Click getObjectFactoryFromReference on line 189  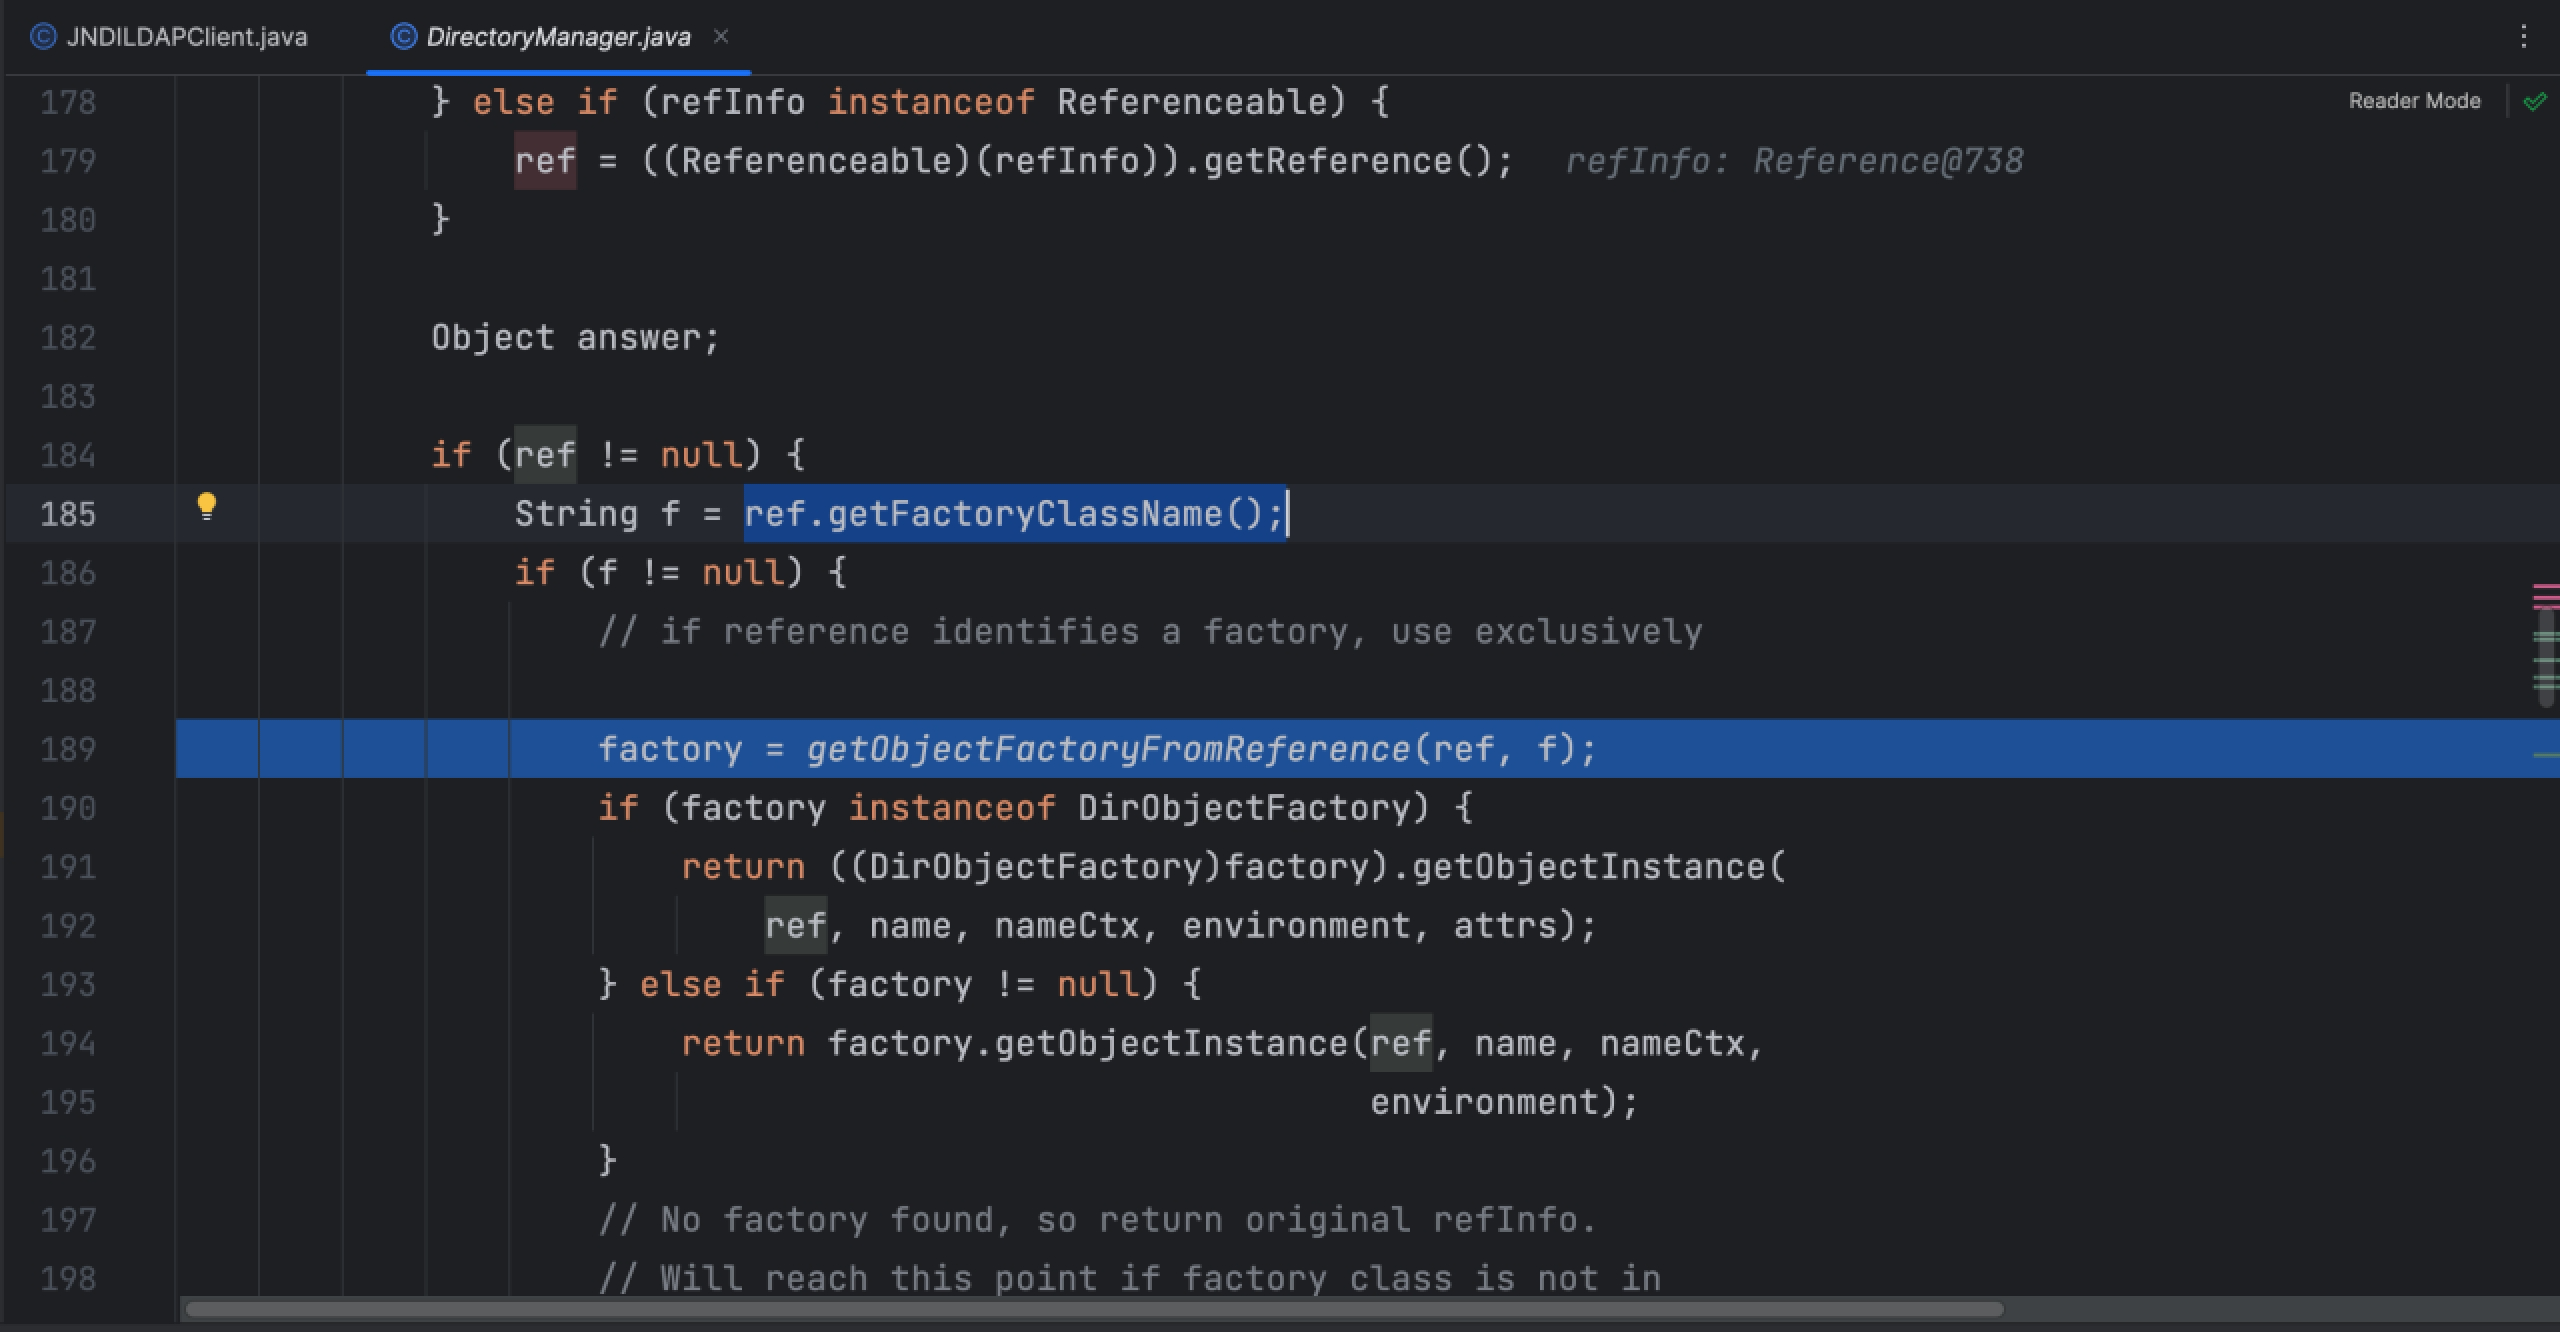(1108, 749)
